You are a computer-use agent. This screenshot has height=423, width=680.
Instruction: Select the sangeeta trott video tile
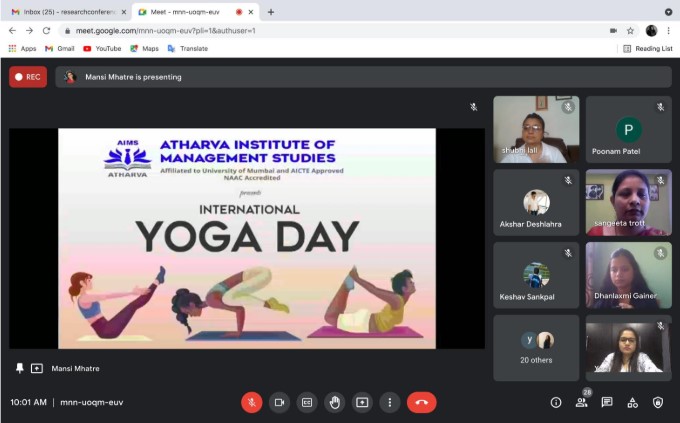pyautogui.click(x=629, y=203)
